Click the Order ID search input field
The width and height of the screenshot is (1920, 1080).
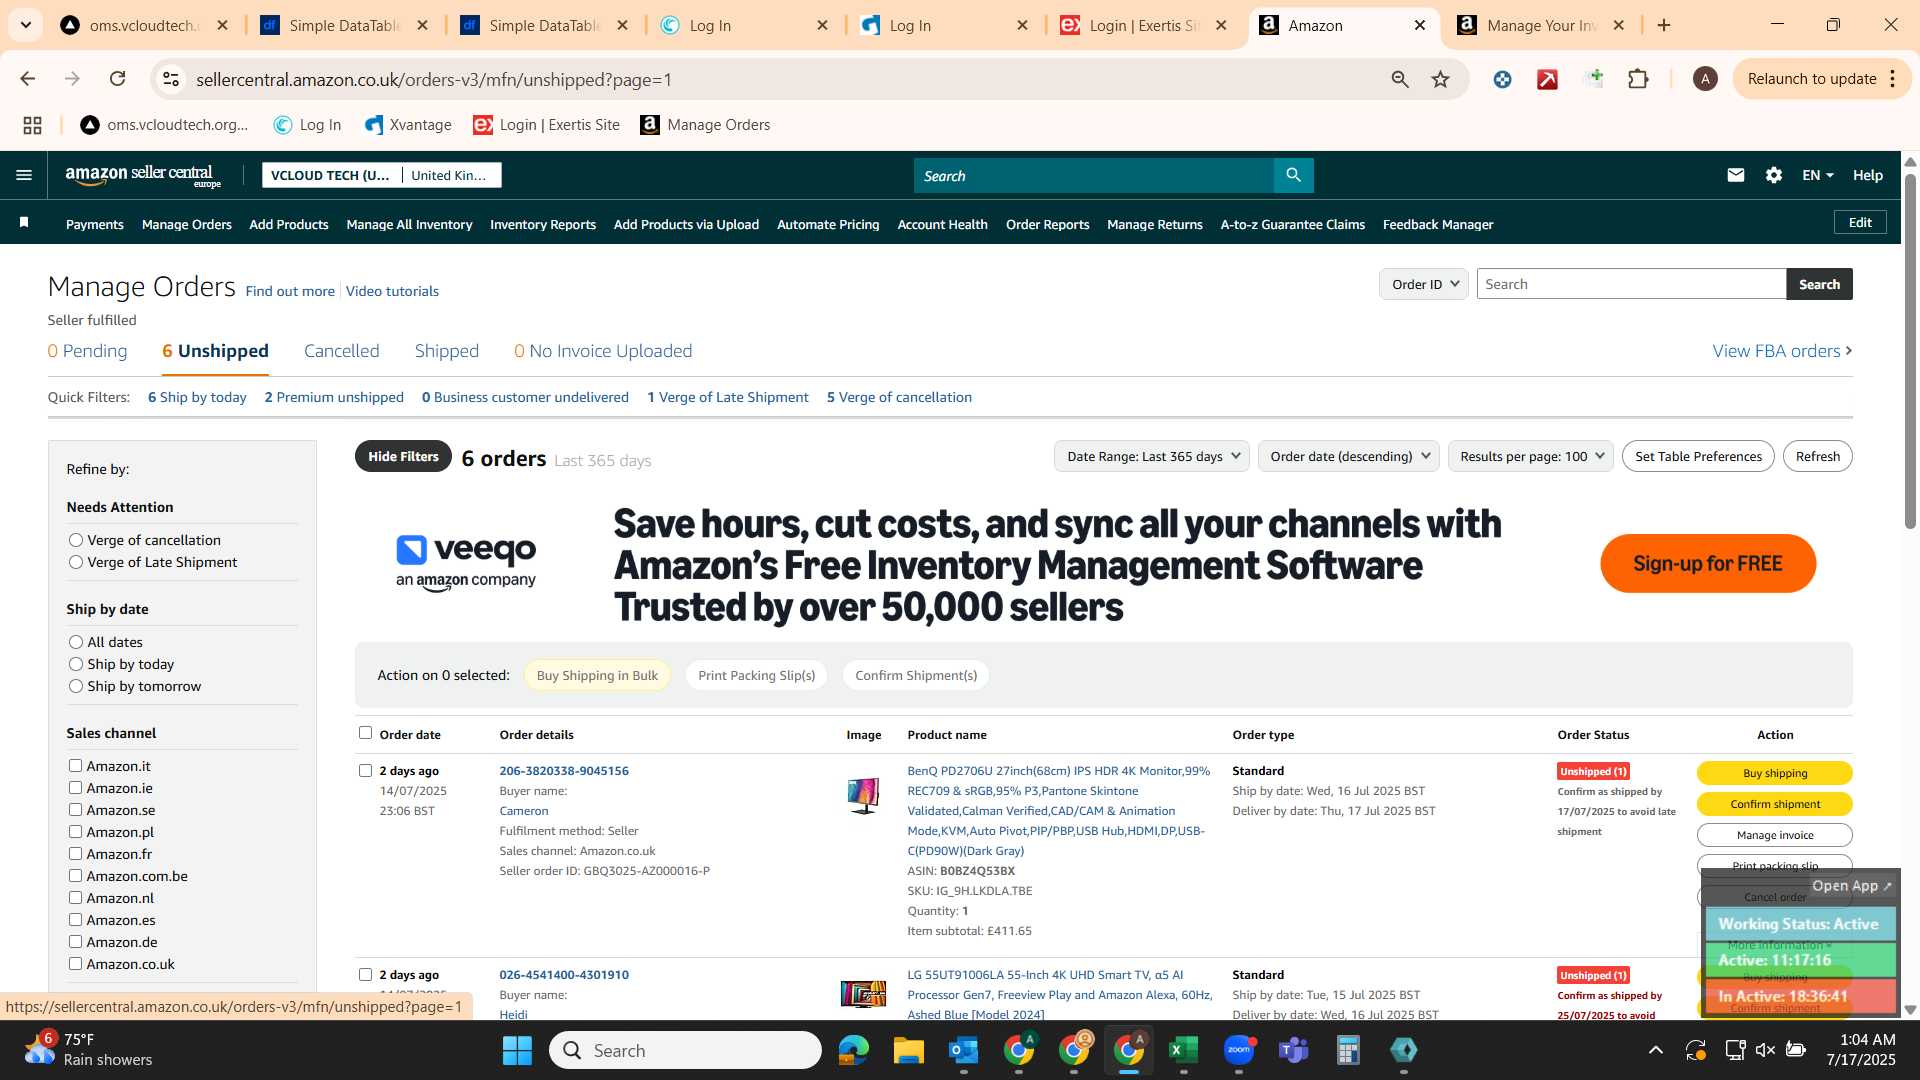pyautogui.click(x=1631, y=284)
